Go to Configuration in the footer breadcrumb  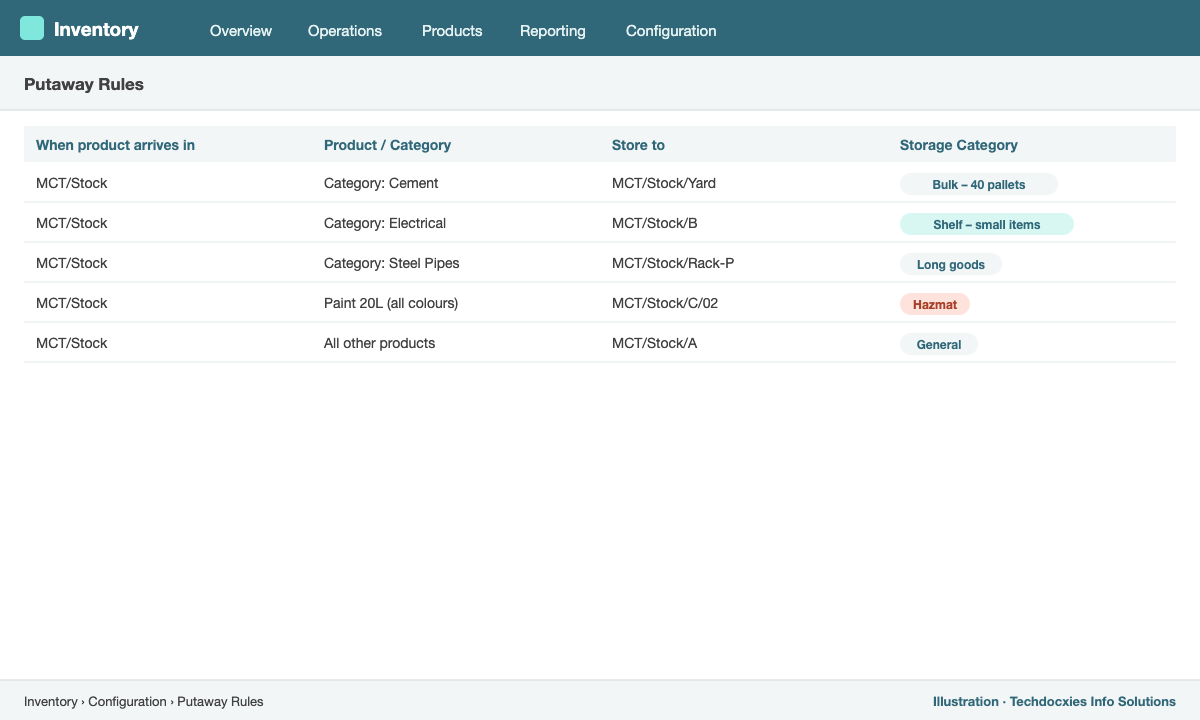click(x=127, y=702)
